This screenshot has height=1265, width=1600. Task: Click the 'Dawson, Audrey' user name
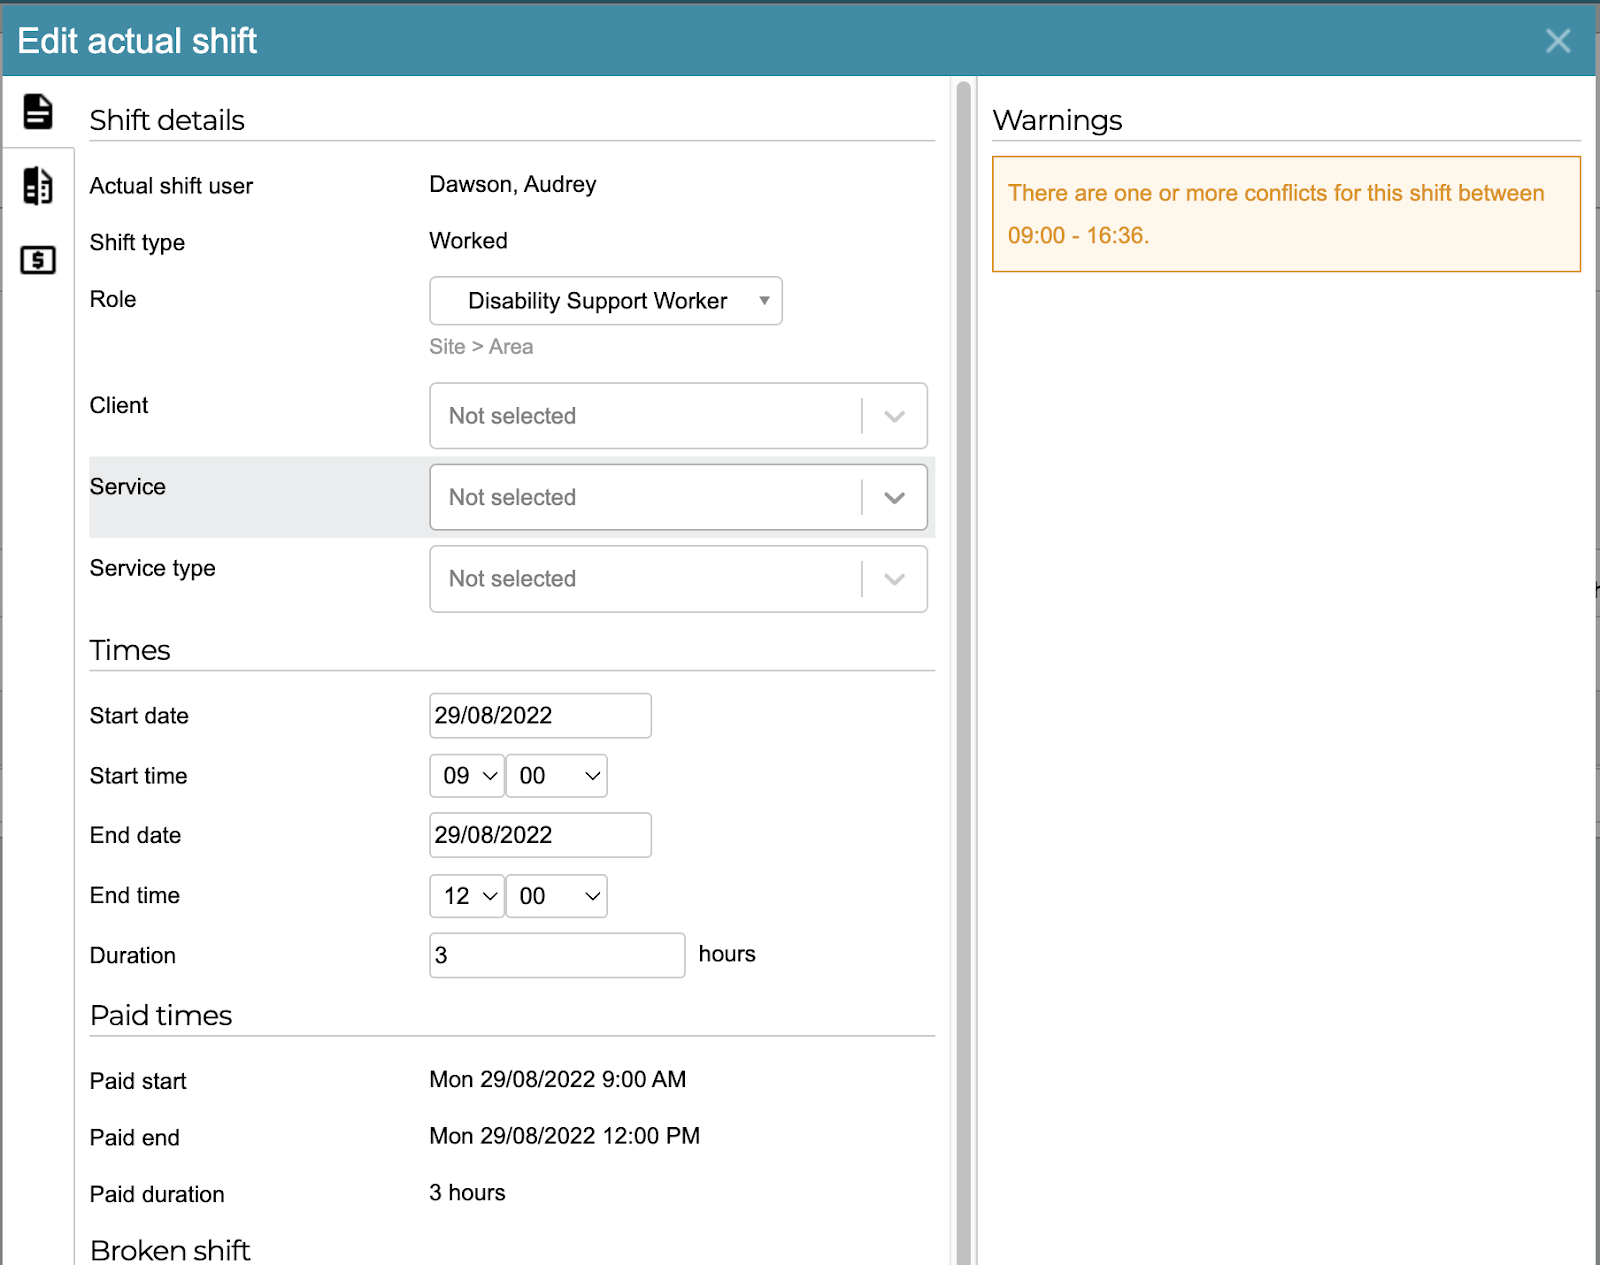click(513, 184)
